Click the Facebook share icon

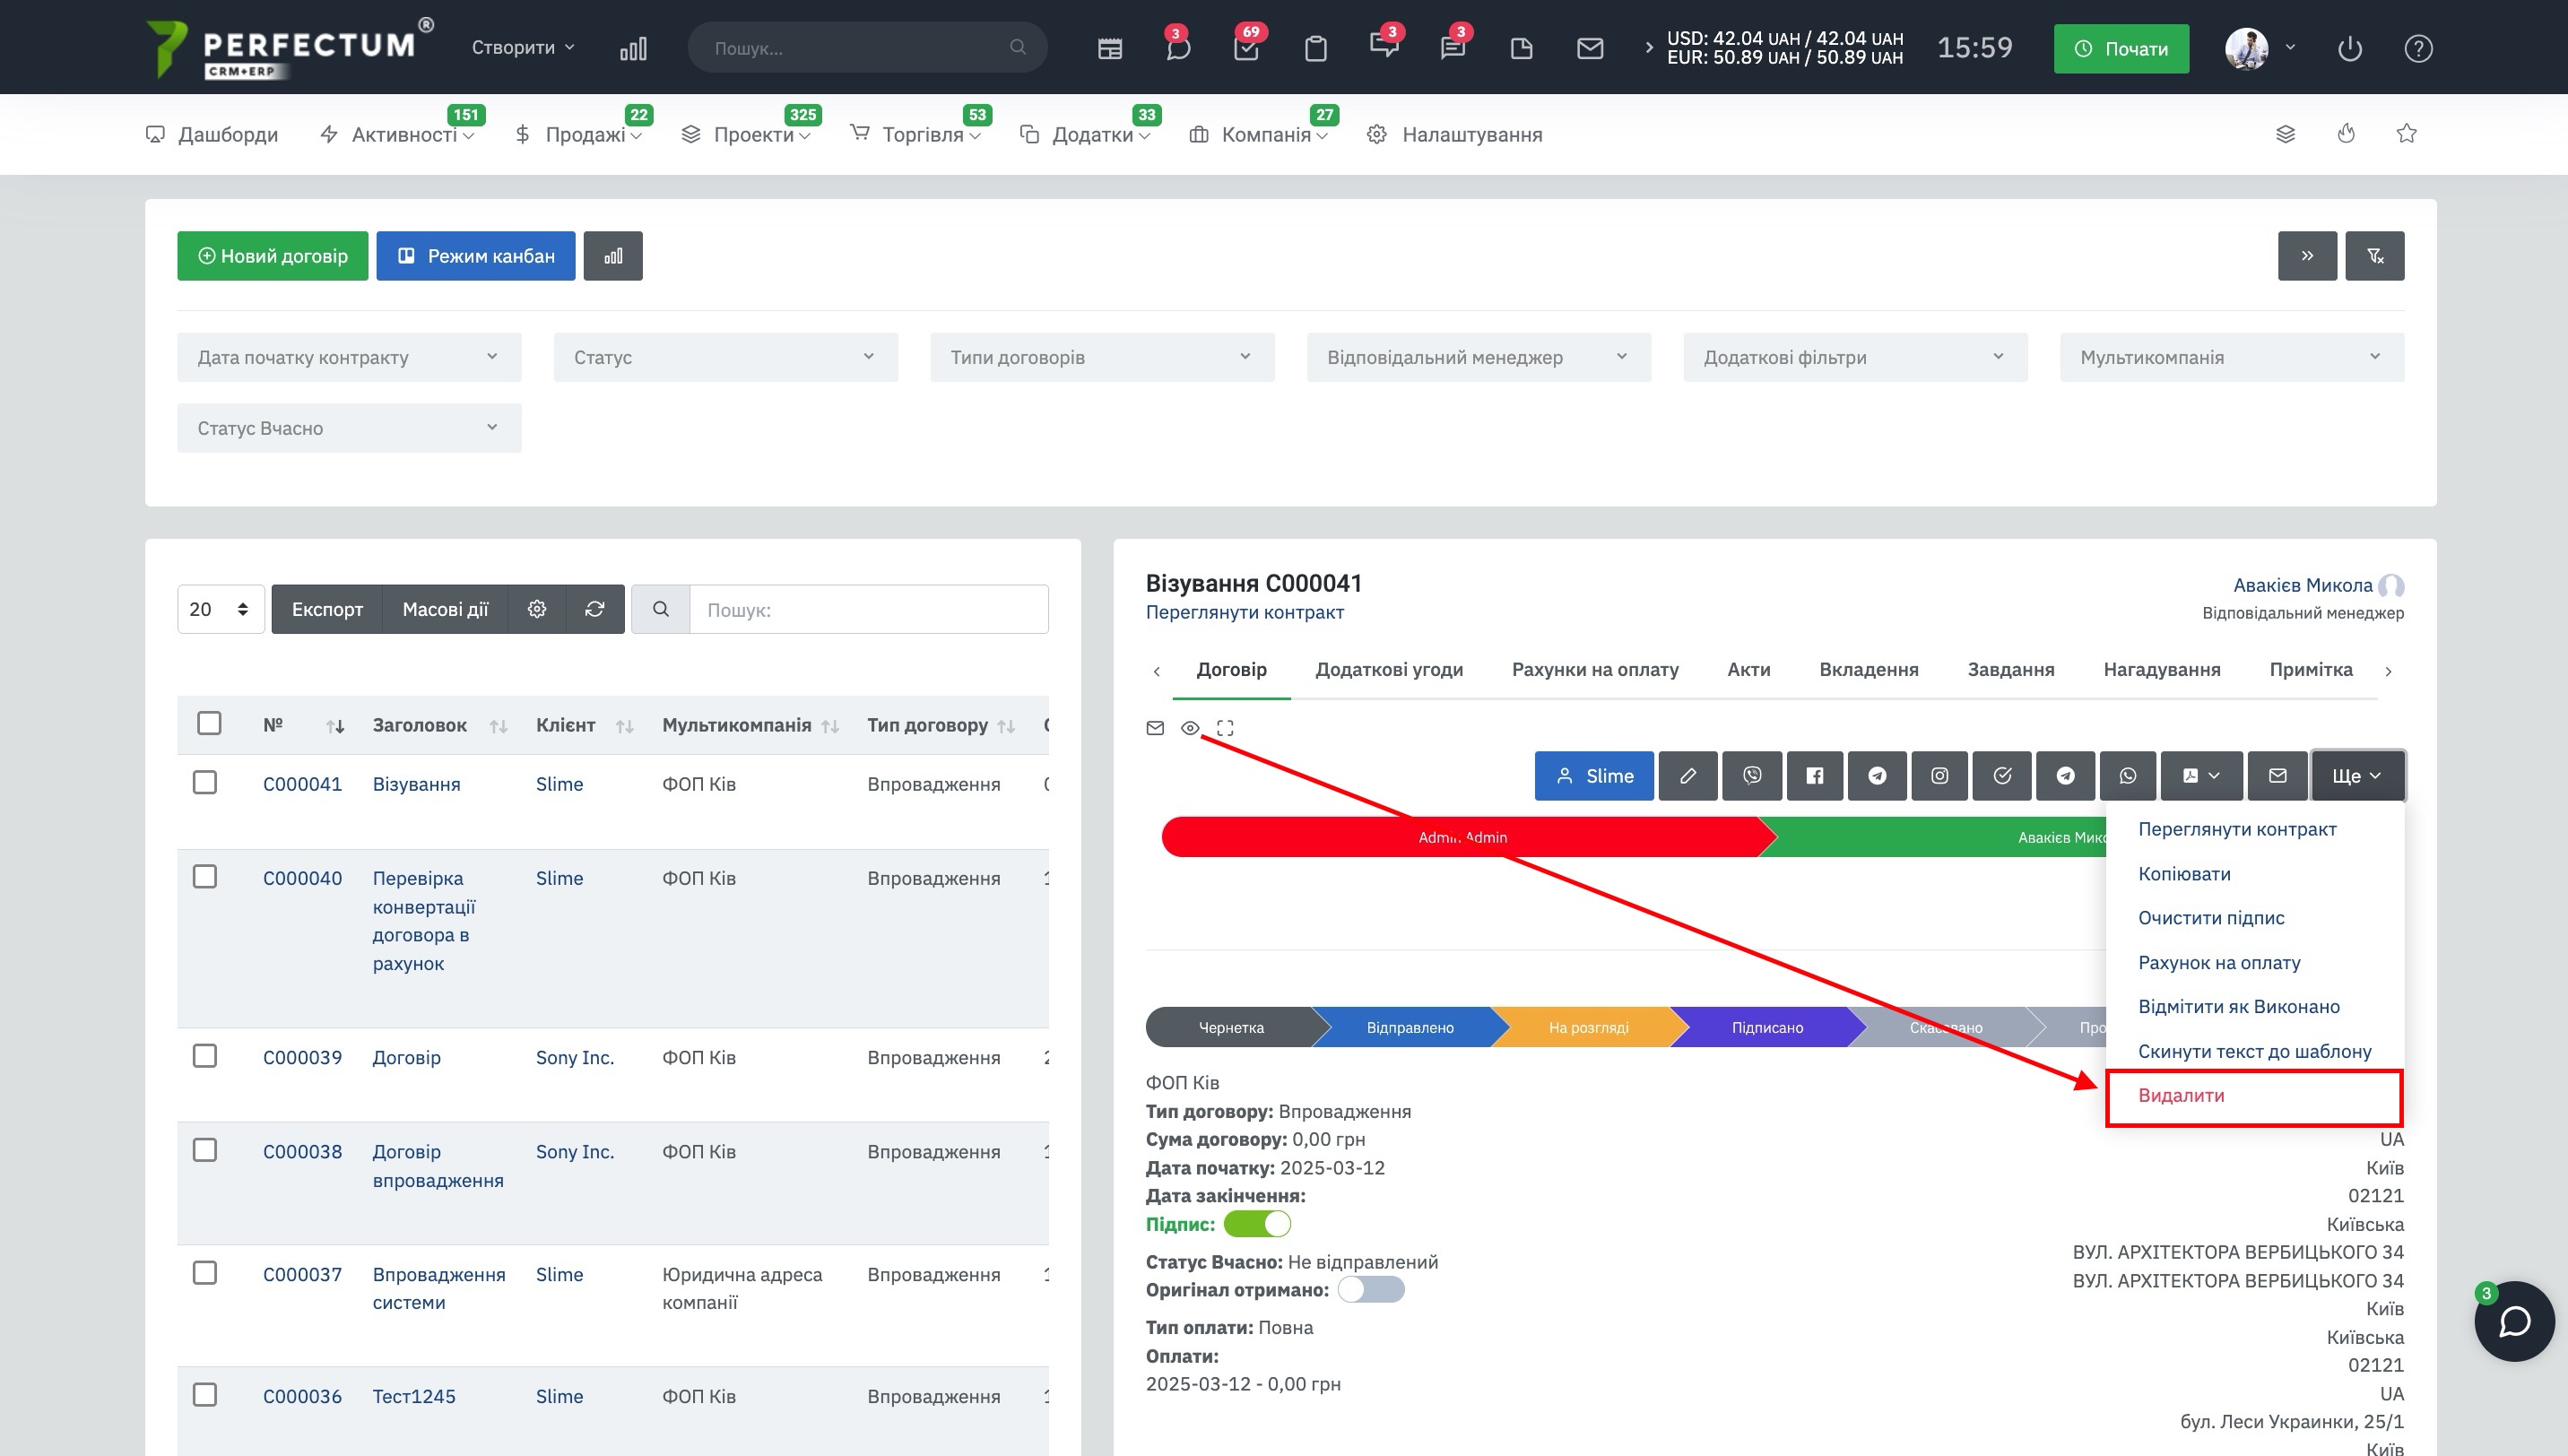click(x=1814, y=776)
